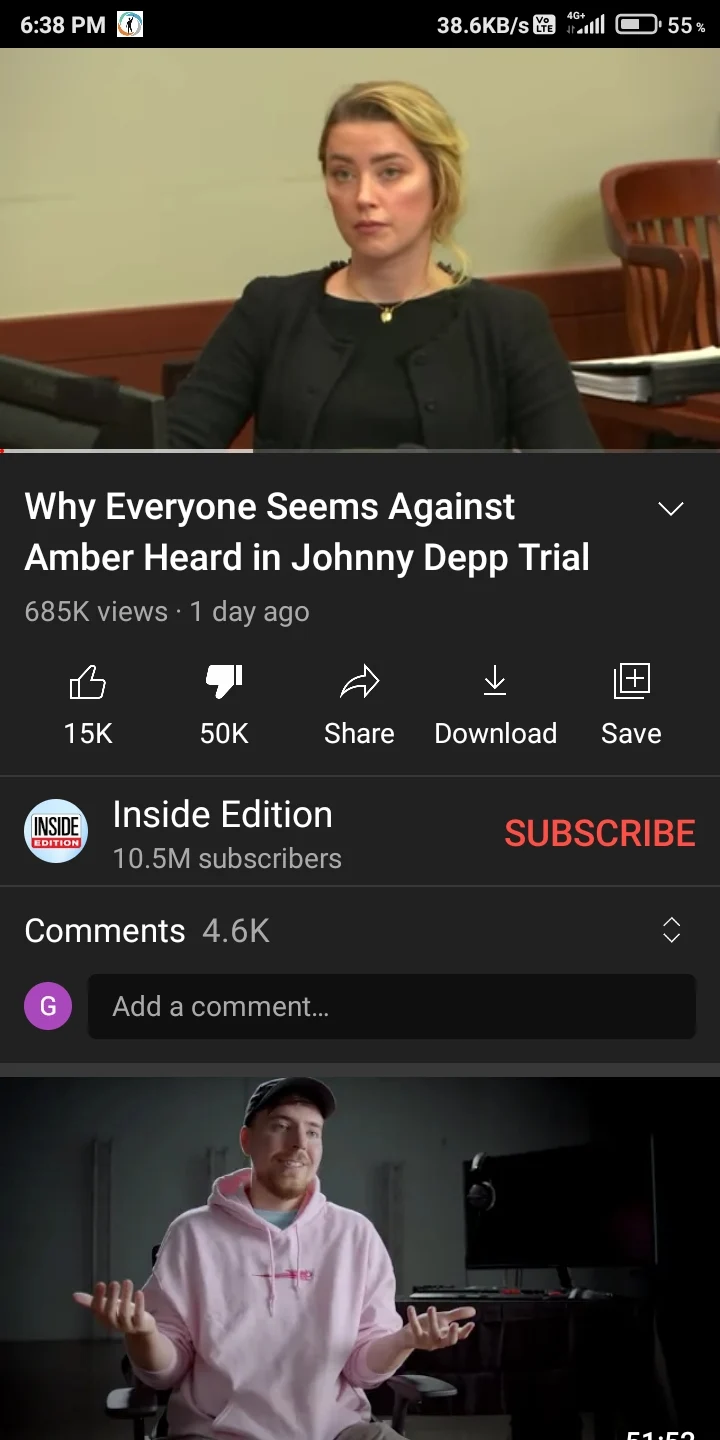Viewport: 720px width, 1440px height.
Task: Tap the Amber Heard video player
Action: (360, 249)
